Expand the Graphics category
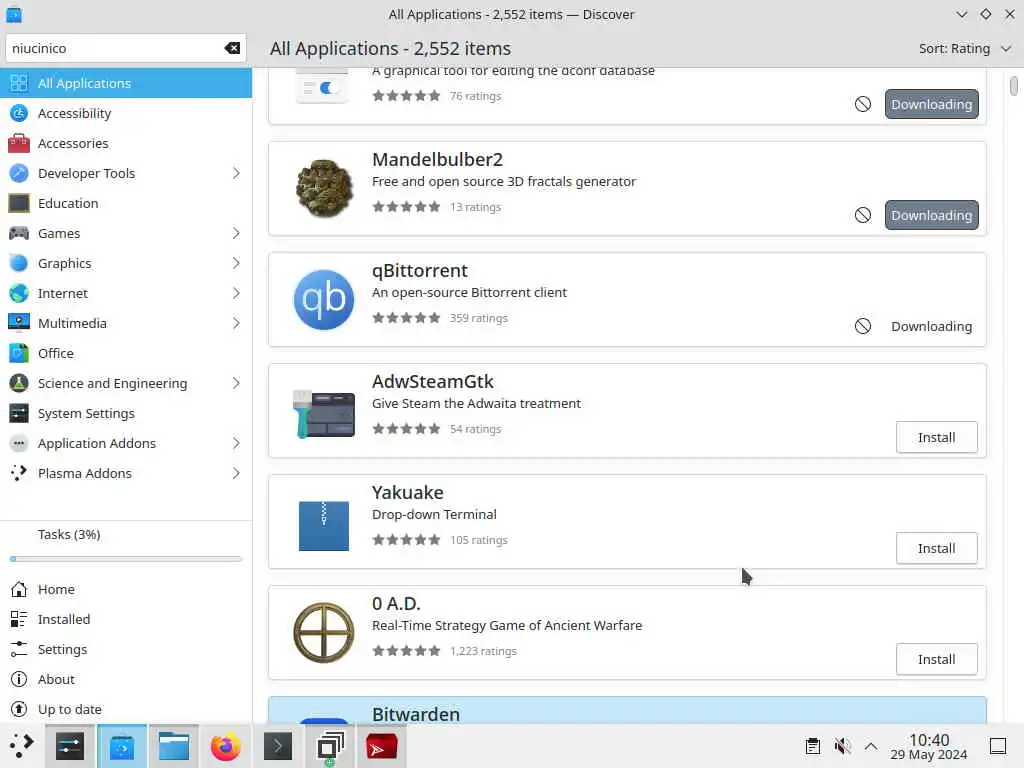1024x768 pixels. (236, 264)
